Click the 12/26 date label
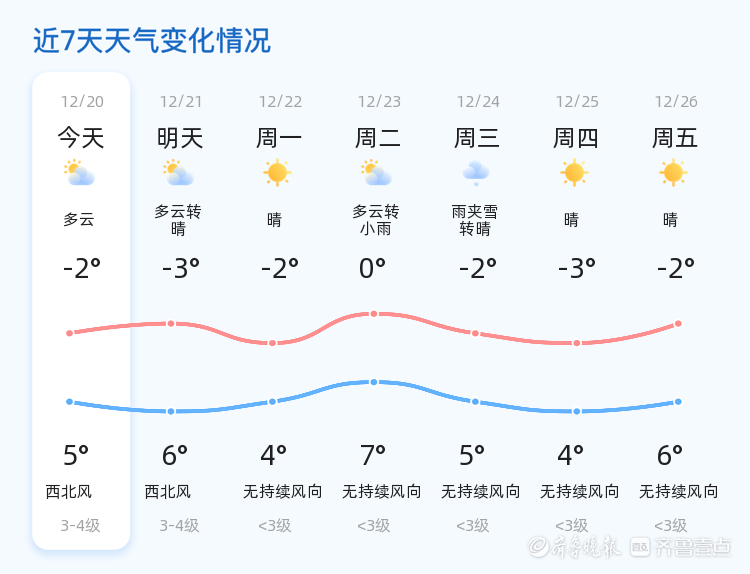Screen dimensions: 750x574 click(676, 101)
